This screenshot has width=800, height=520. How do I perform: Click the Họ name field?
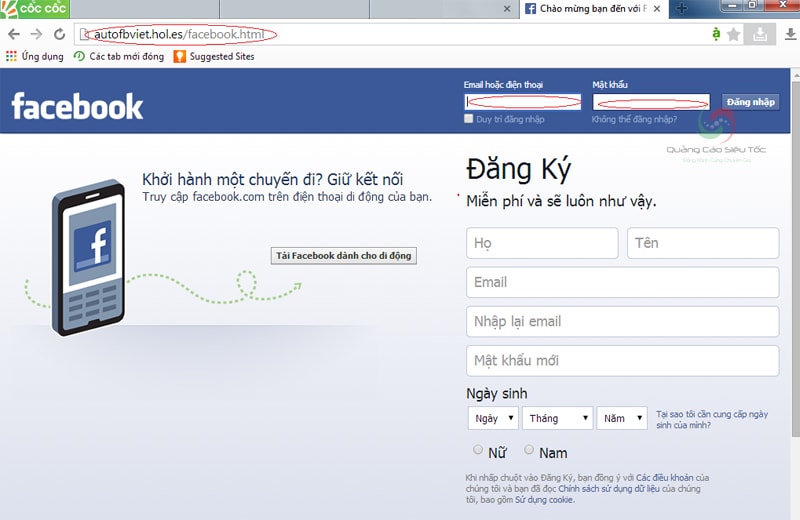point(542,243)
